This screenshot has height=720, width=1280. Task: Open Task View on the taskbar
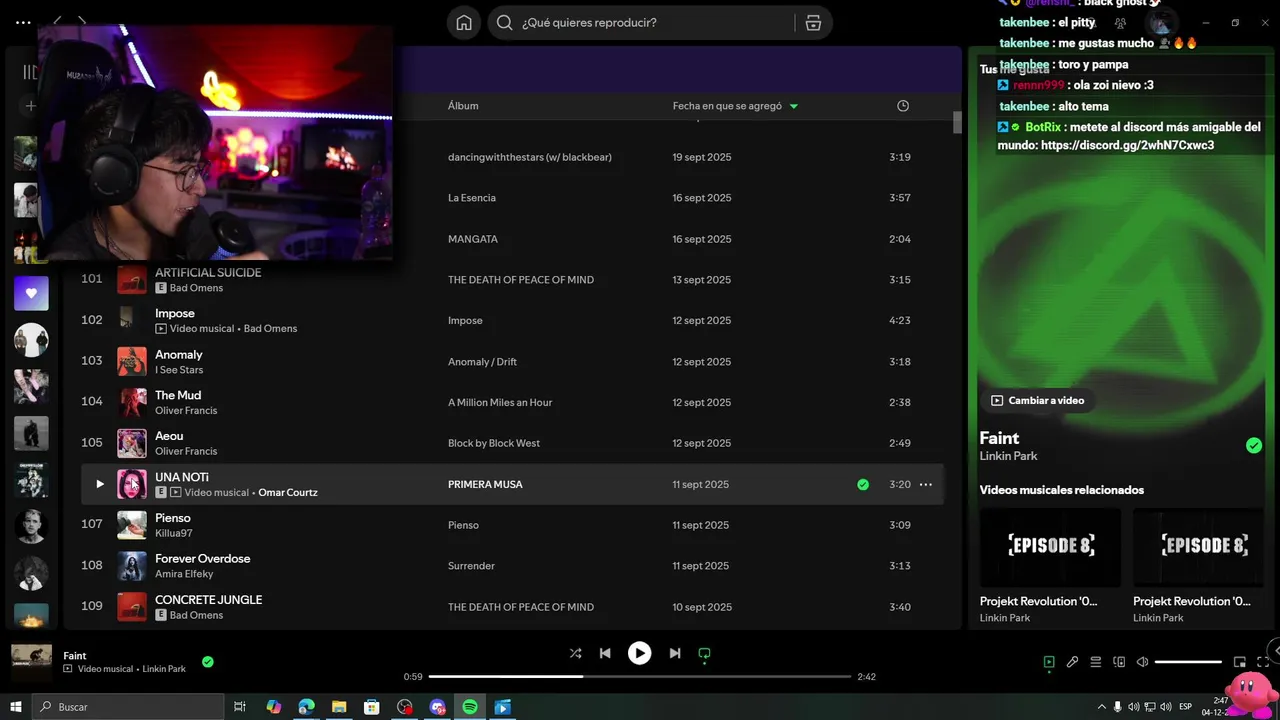(x=240, y=707)
